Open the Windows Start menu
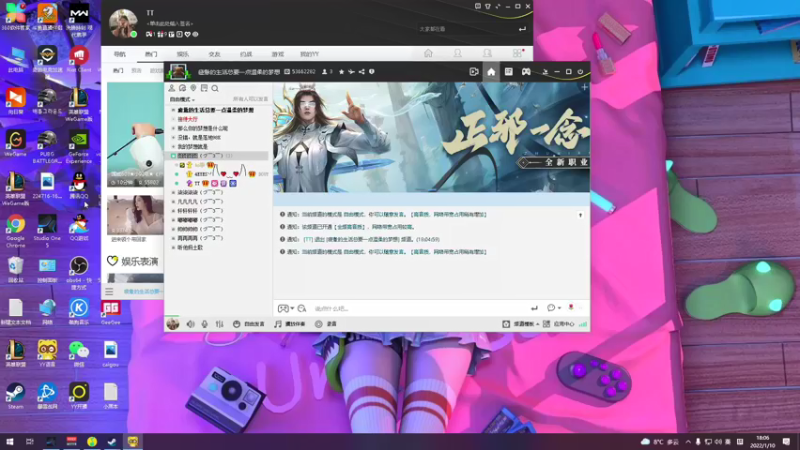 coord(9,441)
